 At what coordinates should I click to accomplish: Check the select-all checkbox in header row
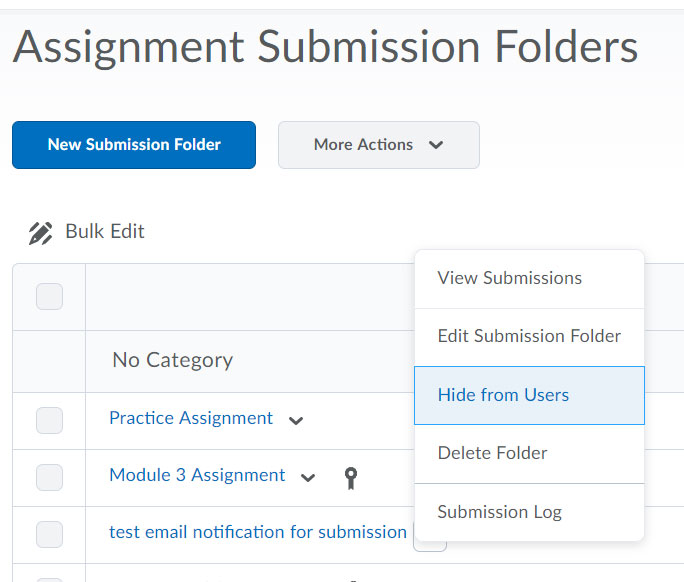(49, 296)
